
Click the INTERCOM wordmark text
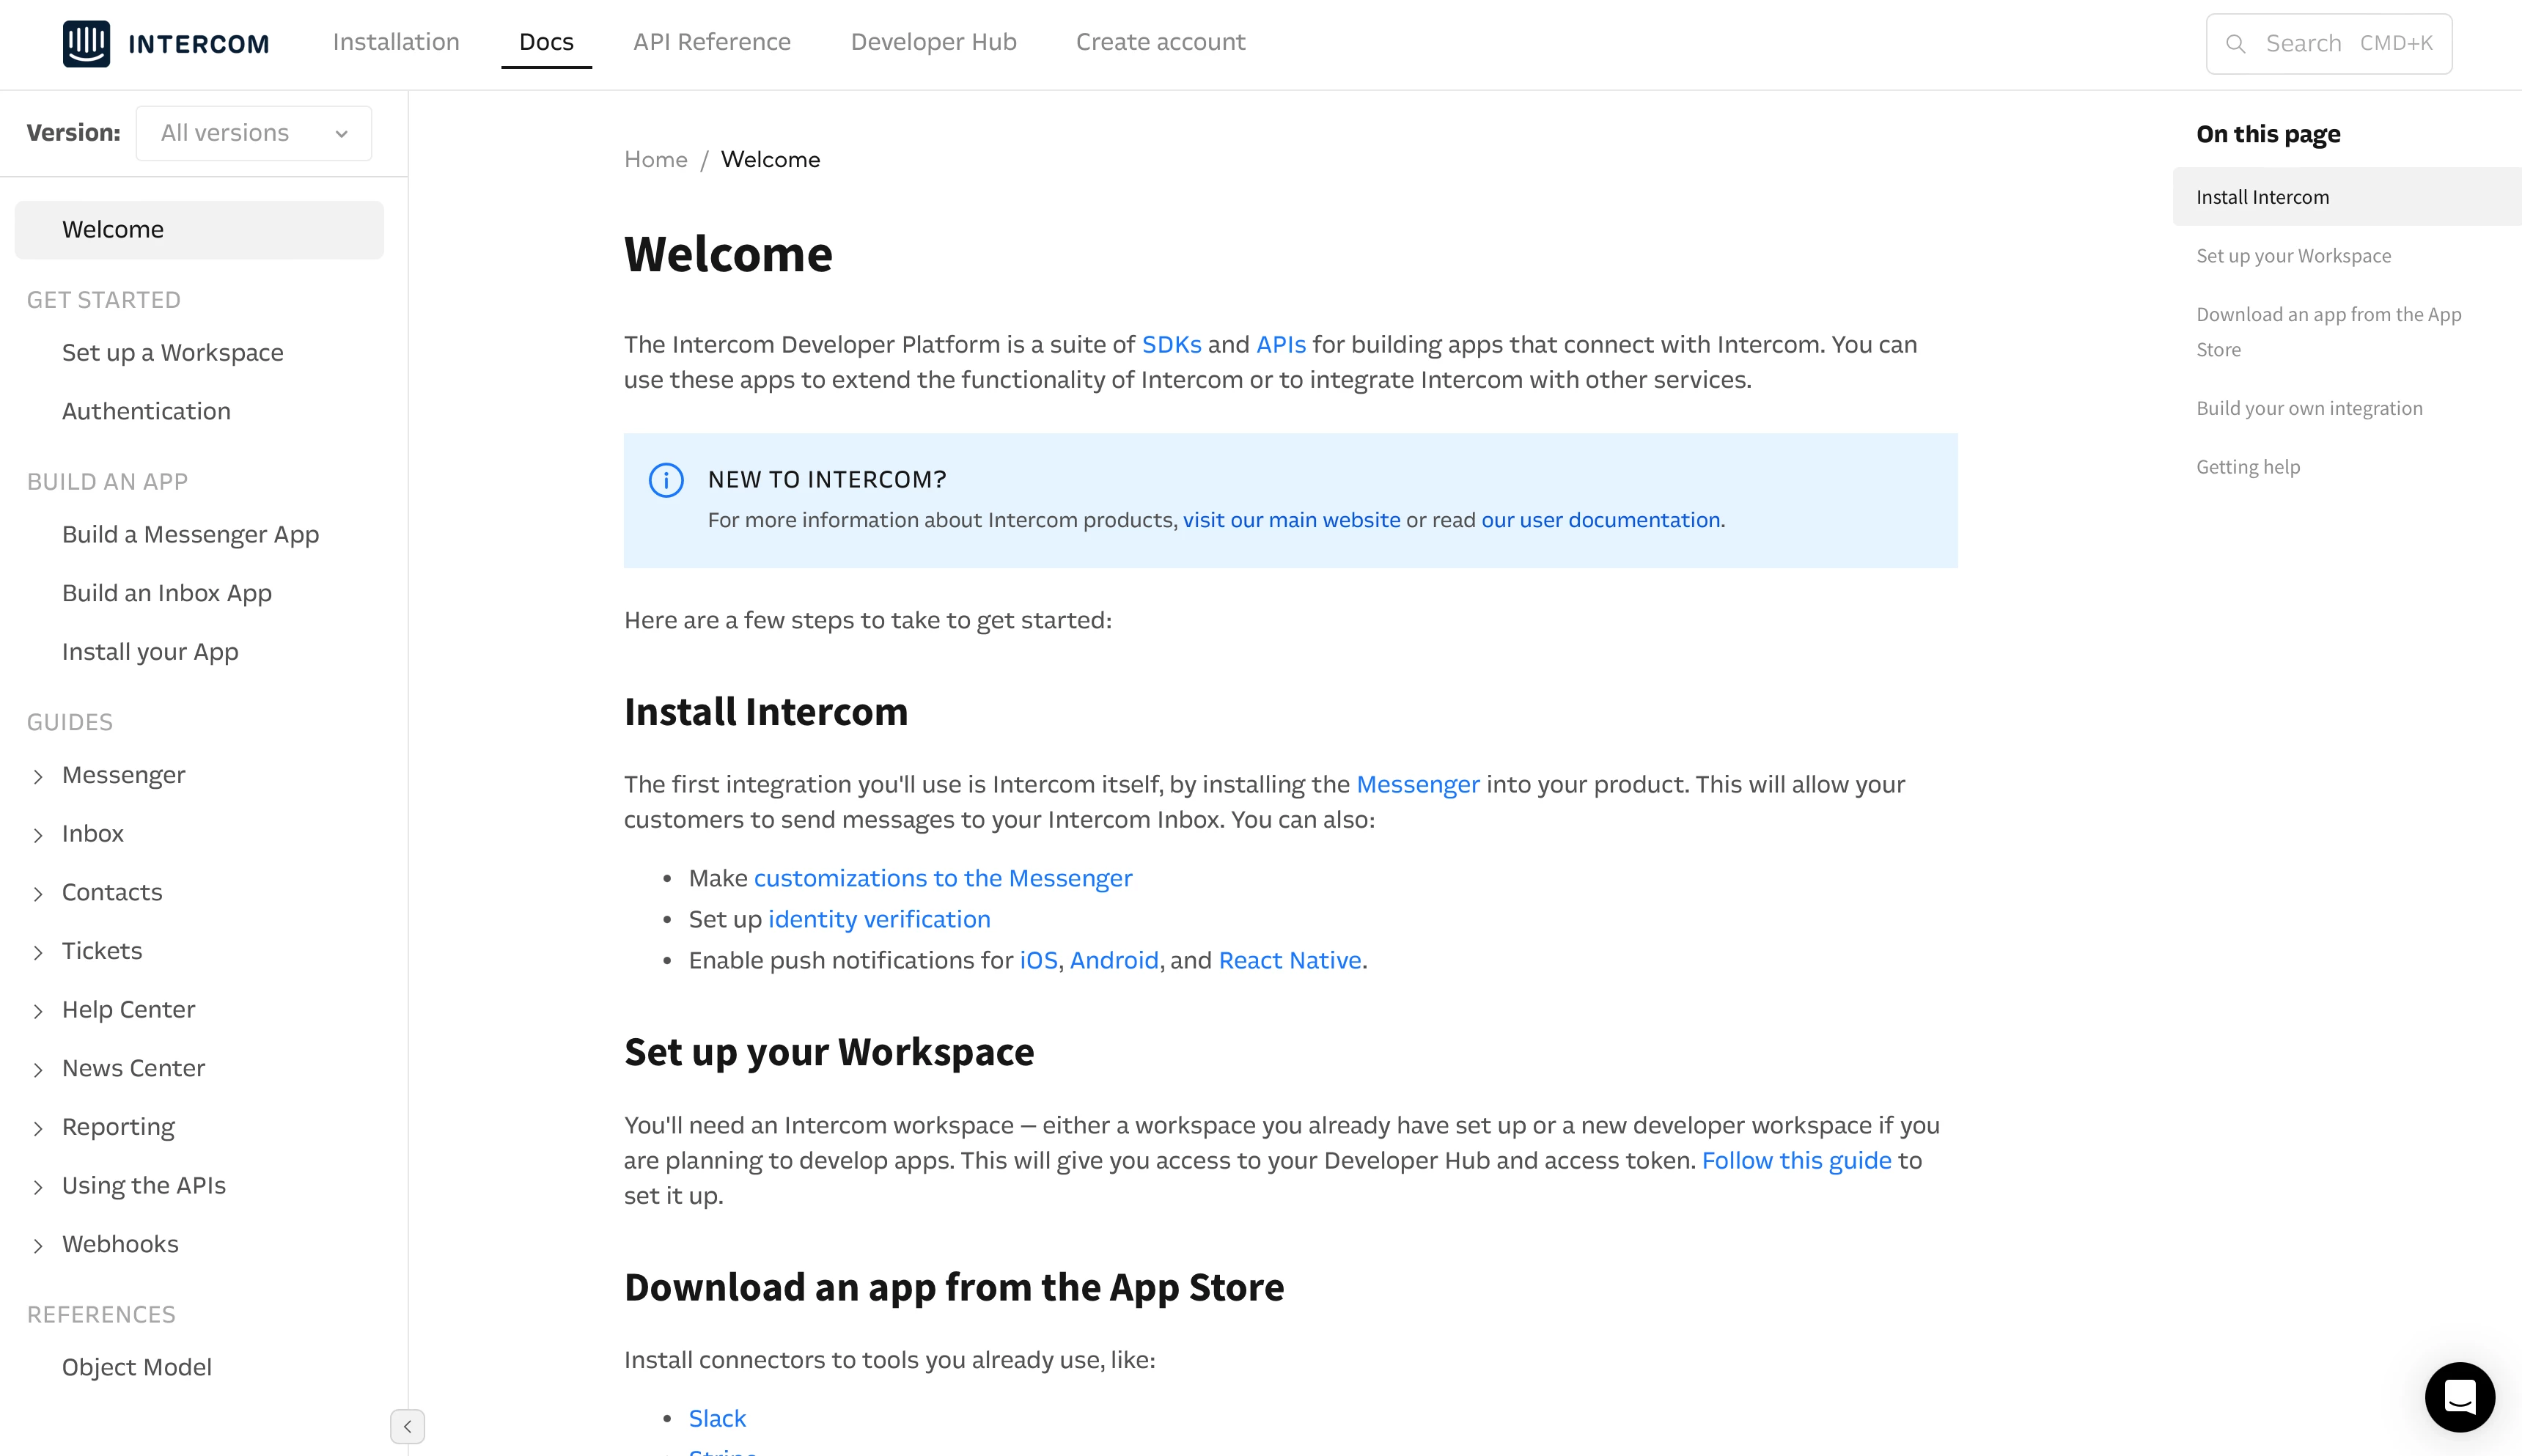point(199,44)
